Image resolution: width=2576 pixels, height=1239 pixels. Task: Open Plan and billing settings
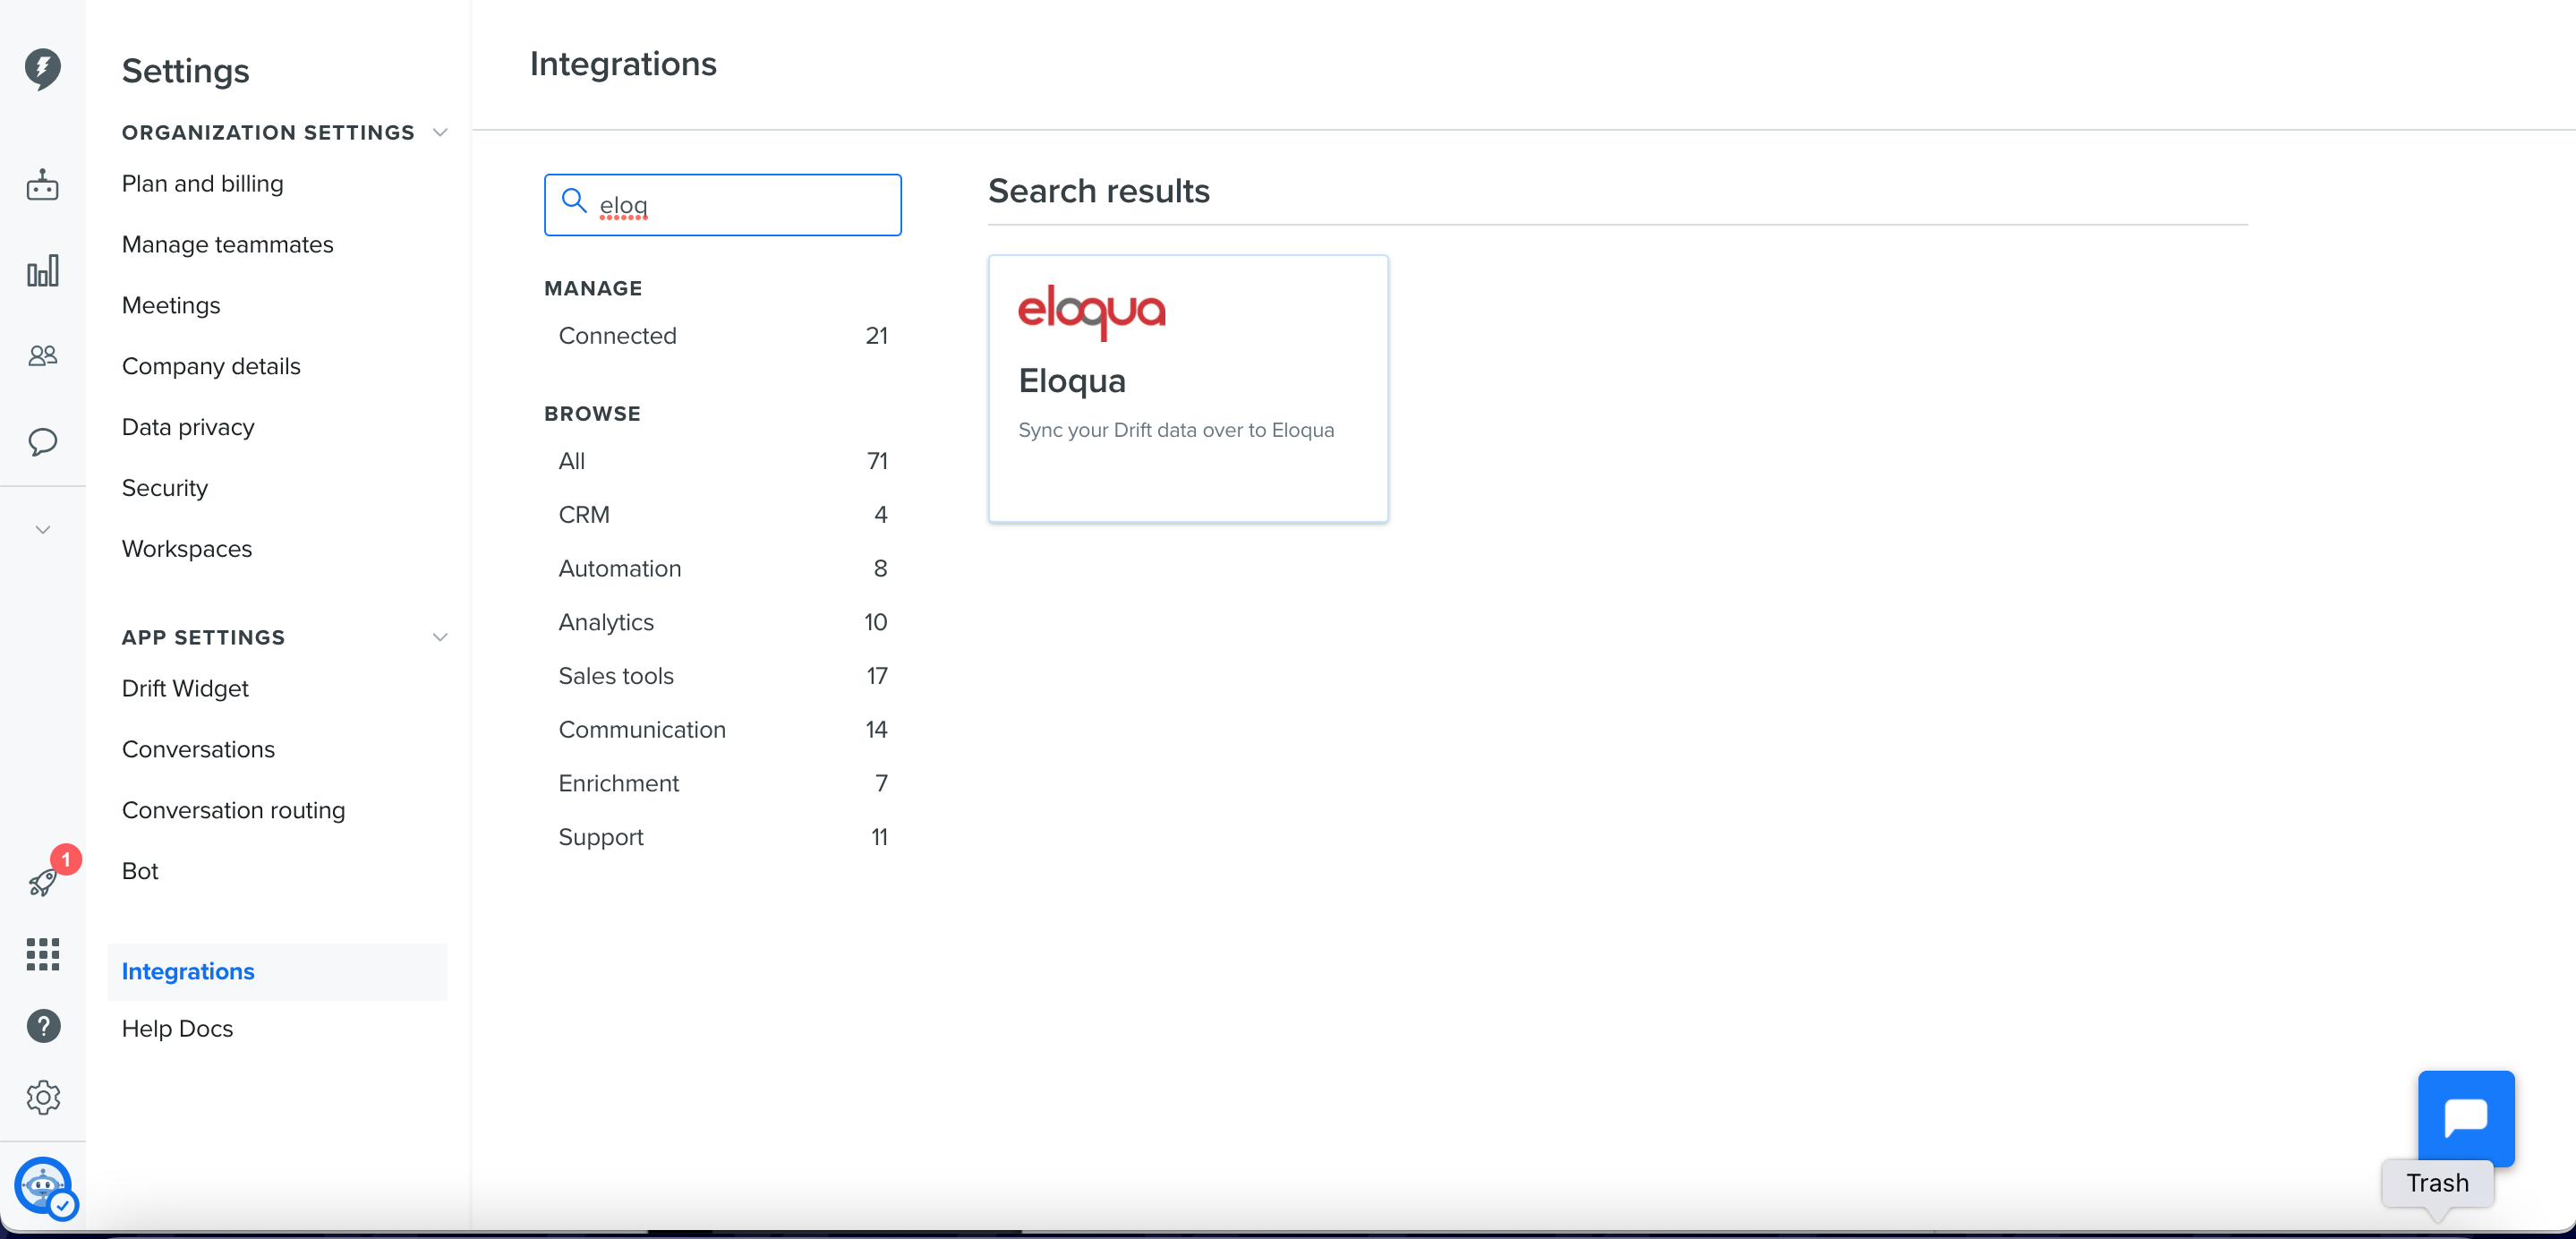(202, 184)
